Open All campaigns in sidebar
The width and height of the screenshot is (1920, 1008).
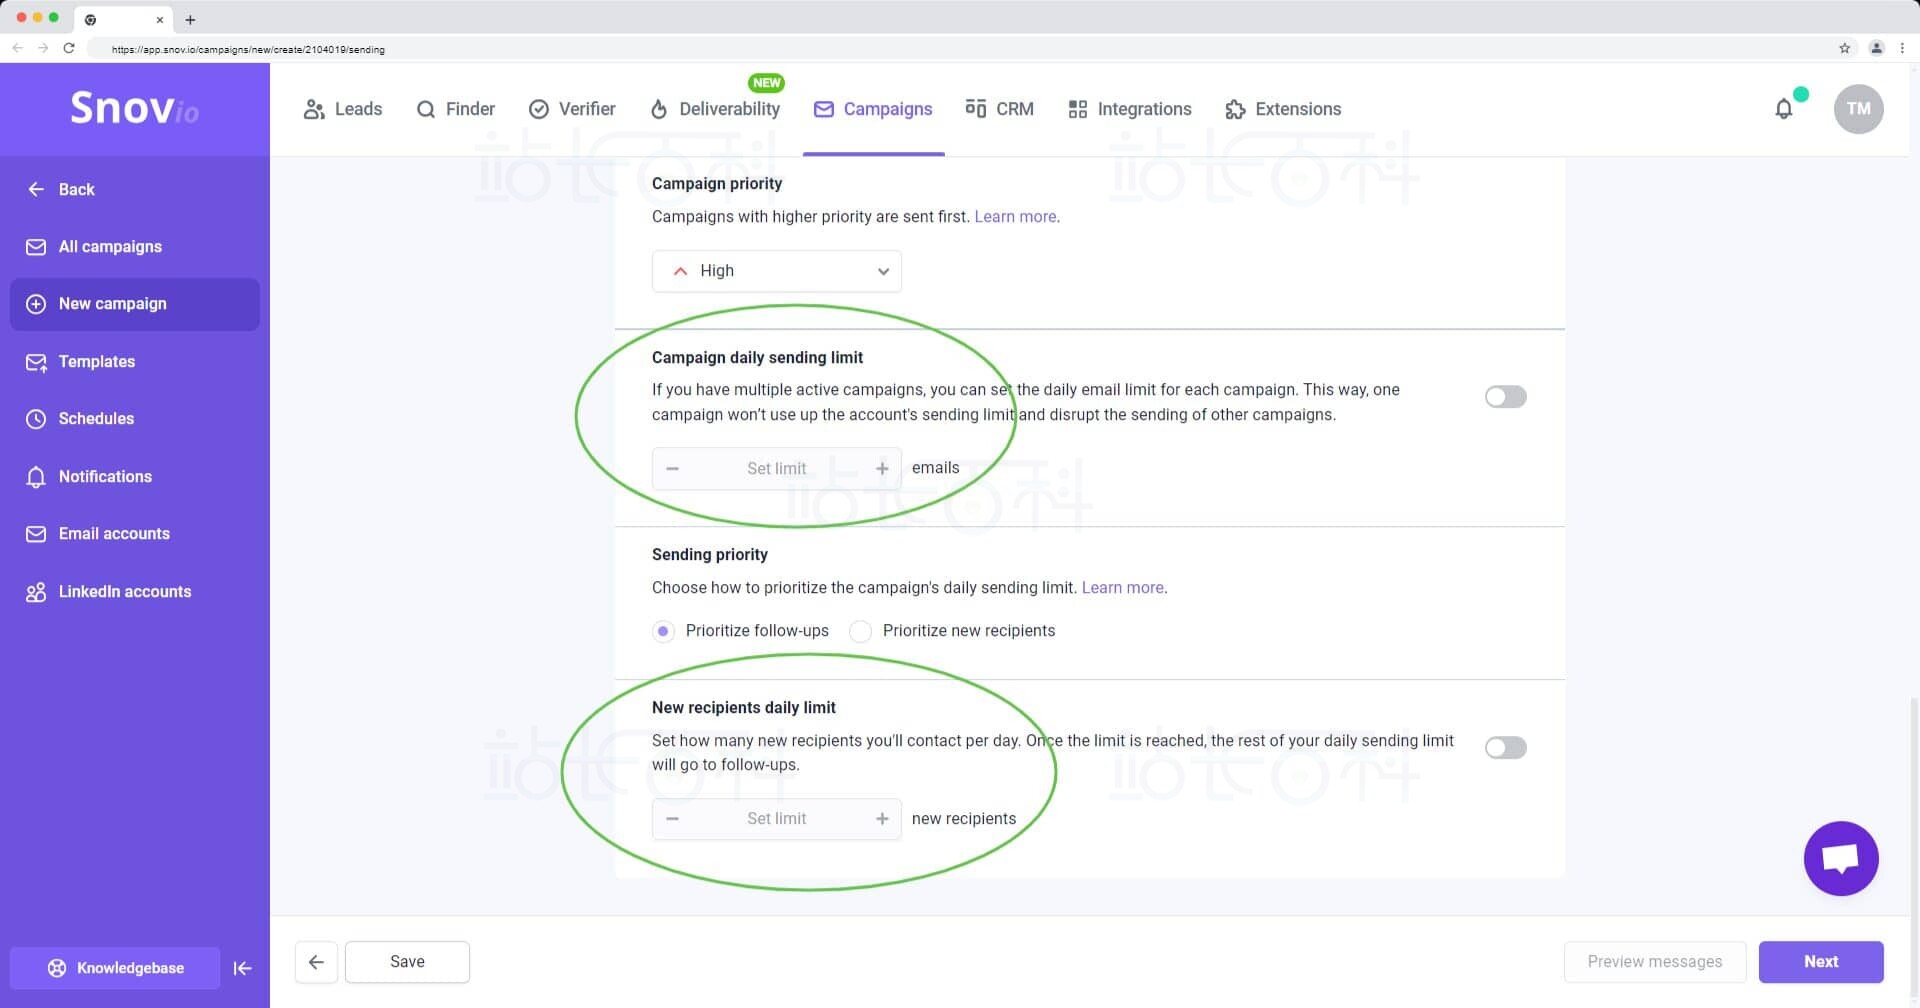tap(134, 247)
